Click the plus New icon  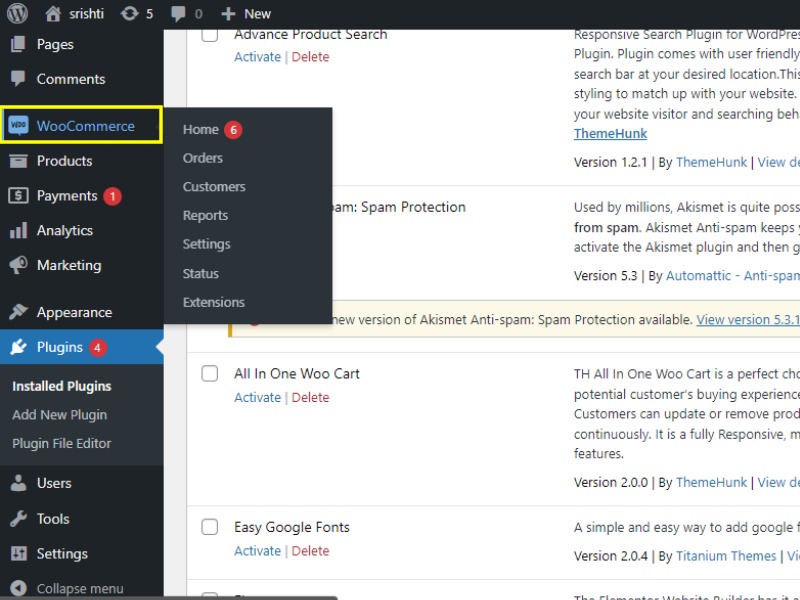pos(228,14)
